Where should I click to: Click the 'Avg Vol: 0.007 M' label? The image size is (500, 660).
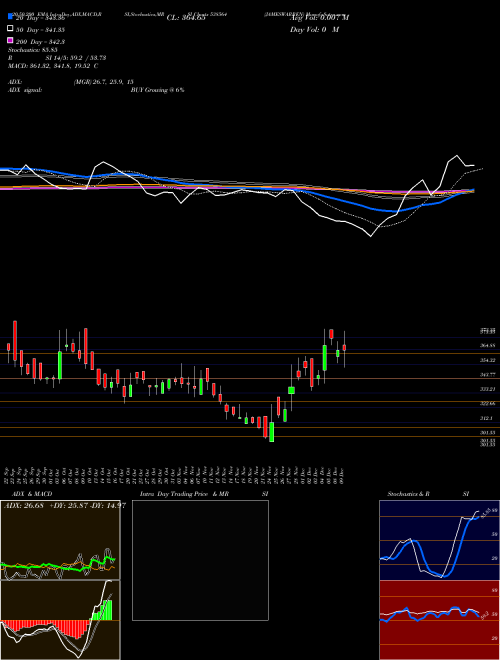[319, 17]
